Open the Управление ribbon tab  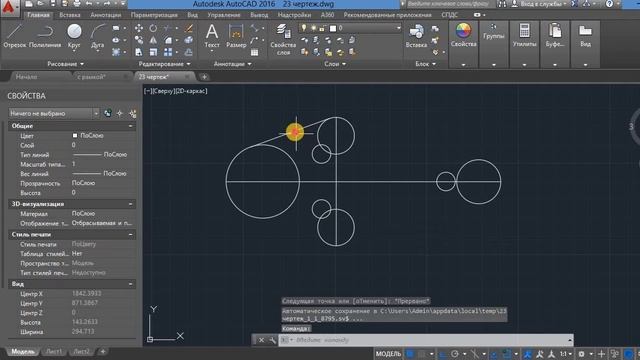pos(224,15)
